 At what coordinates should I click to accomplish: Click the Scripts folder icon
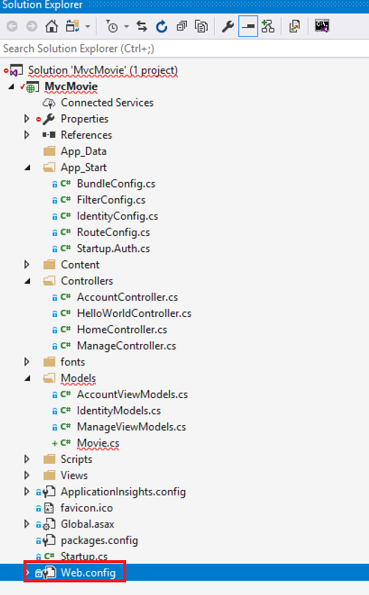click(49, 459)
